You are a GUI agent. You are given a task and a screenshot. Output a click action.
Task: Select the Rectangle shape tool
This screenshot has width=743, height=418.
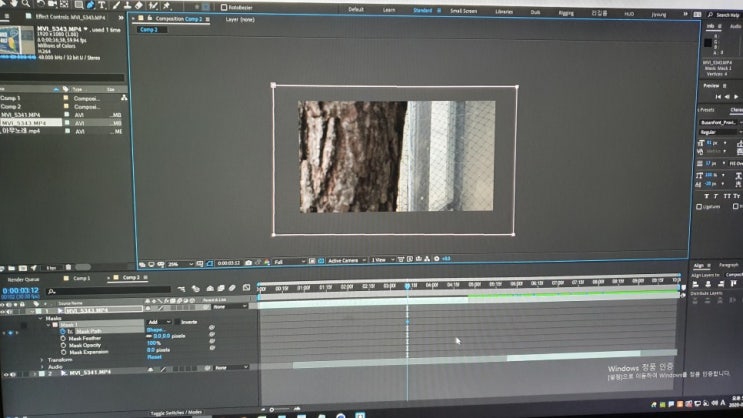pos(79,5)
